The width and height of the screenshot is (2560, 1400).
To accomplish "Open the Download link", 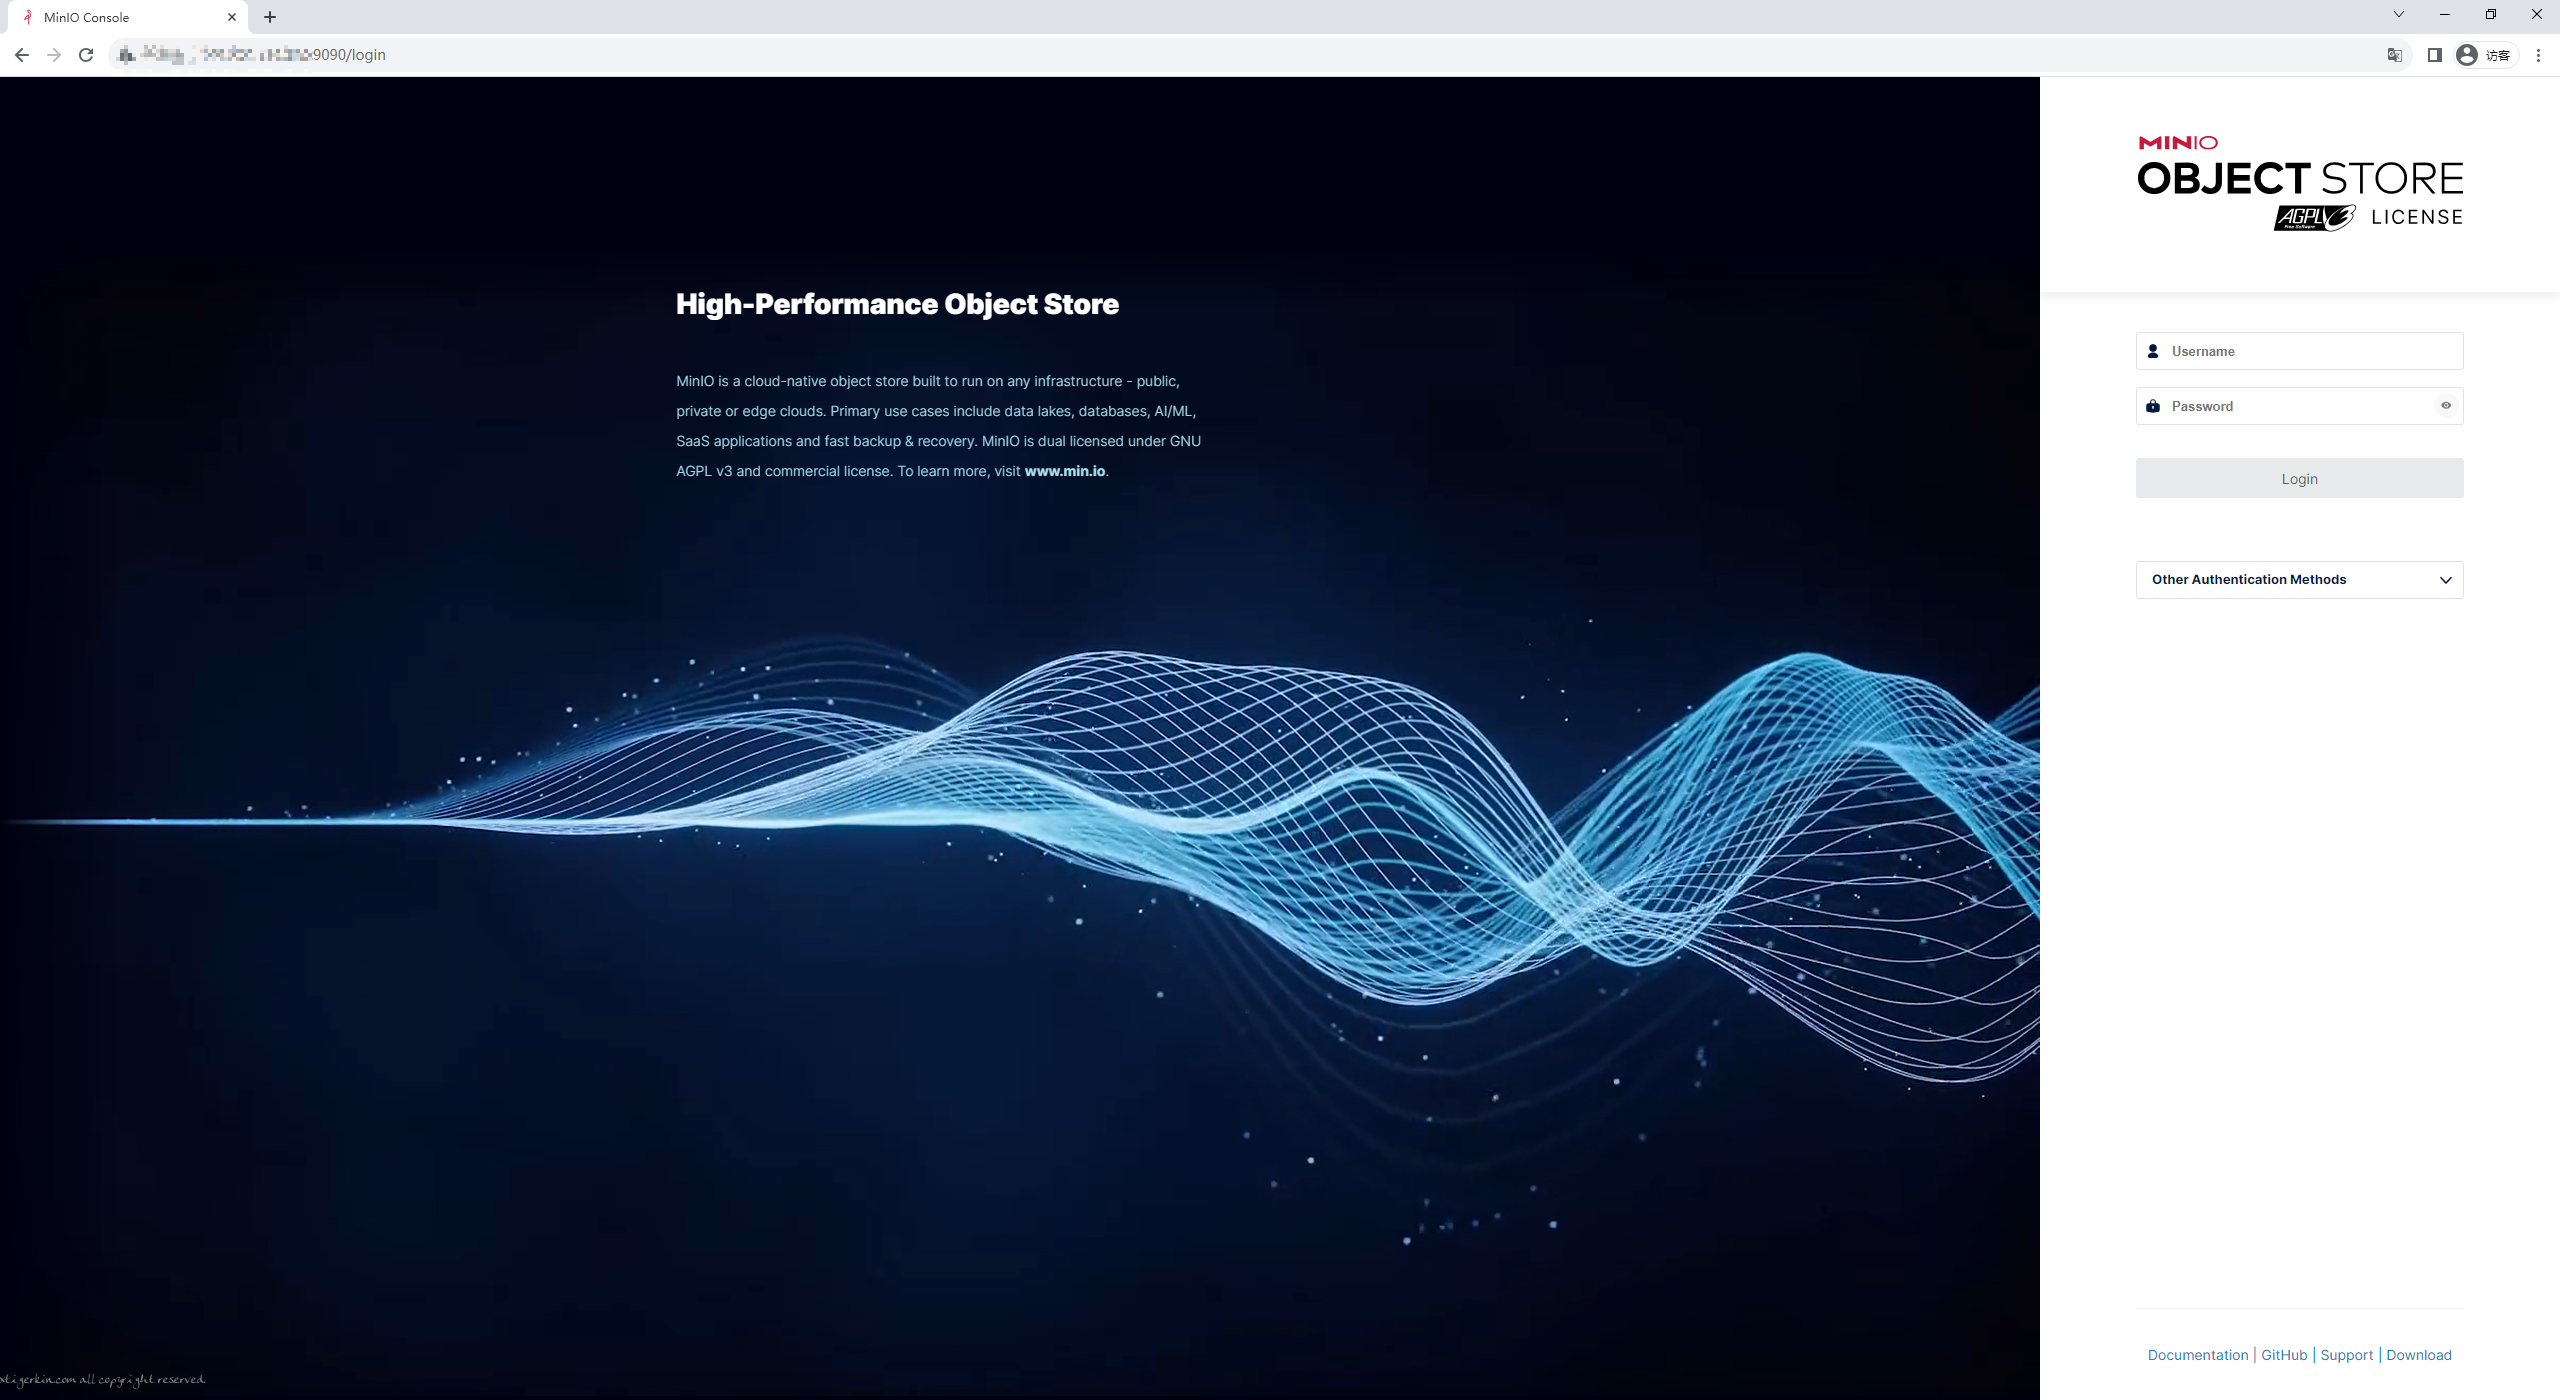I will pos(2418,1355).
